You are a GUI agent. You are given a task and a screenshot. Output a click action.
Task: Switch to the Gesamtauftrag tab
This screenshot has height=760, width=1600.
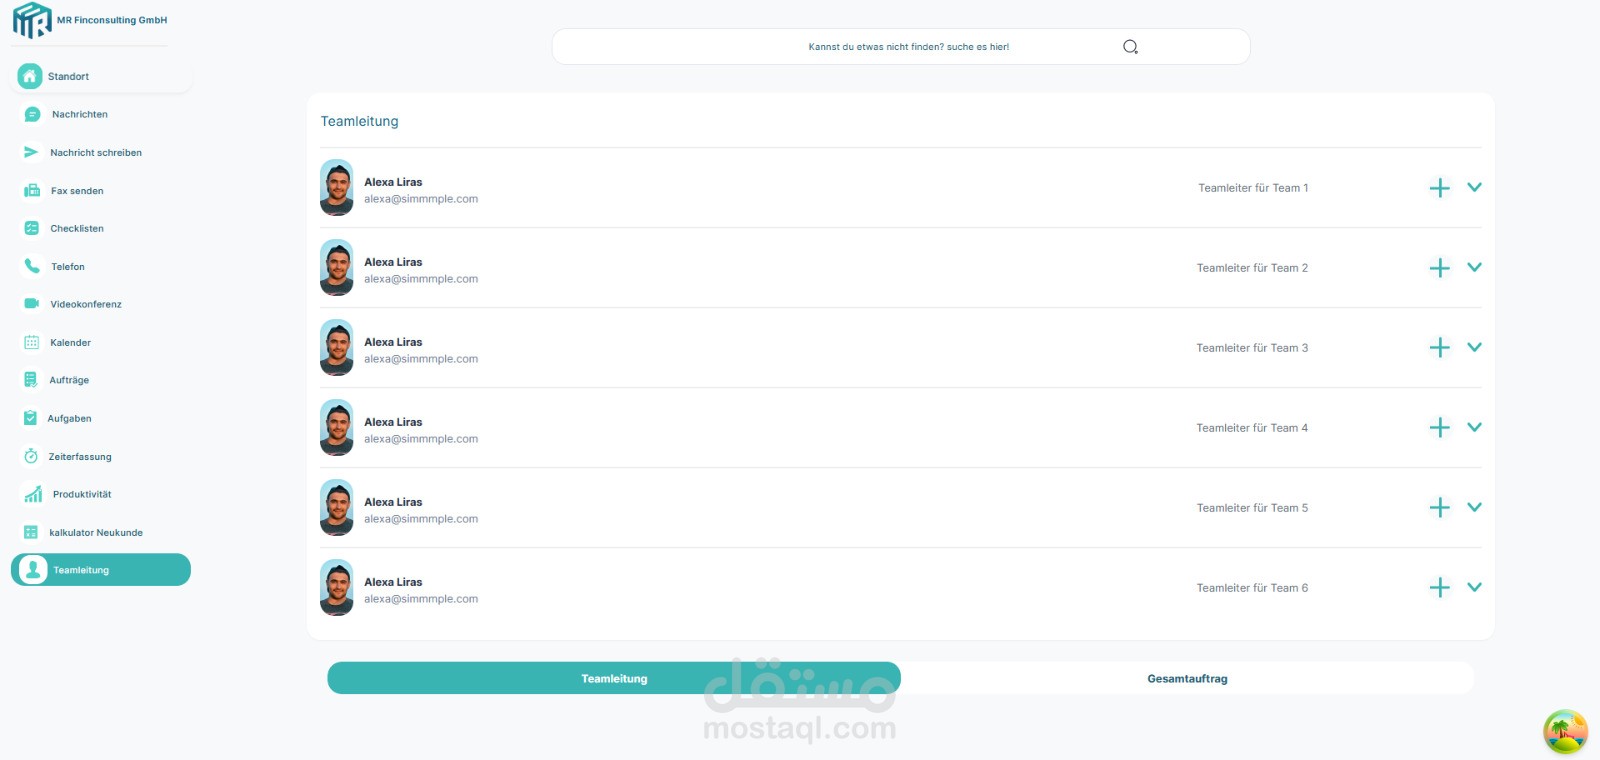click(x=1187, y=678)
